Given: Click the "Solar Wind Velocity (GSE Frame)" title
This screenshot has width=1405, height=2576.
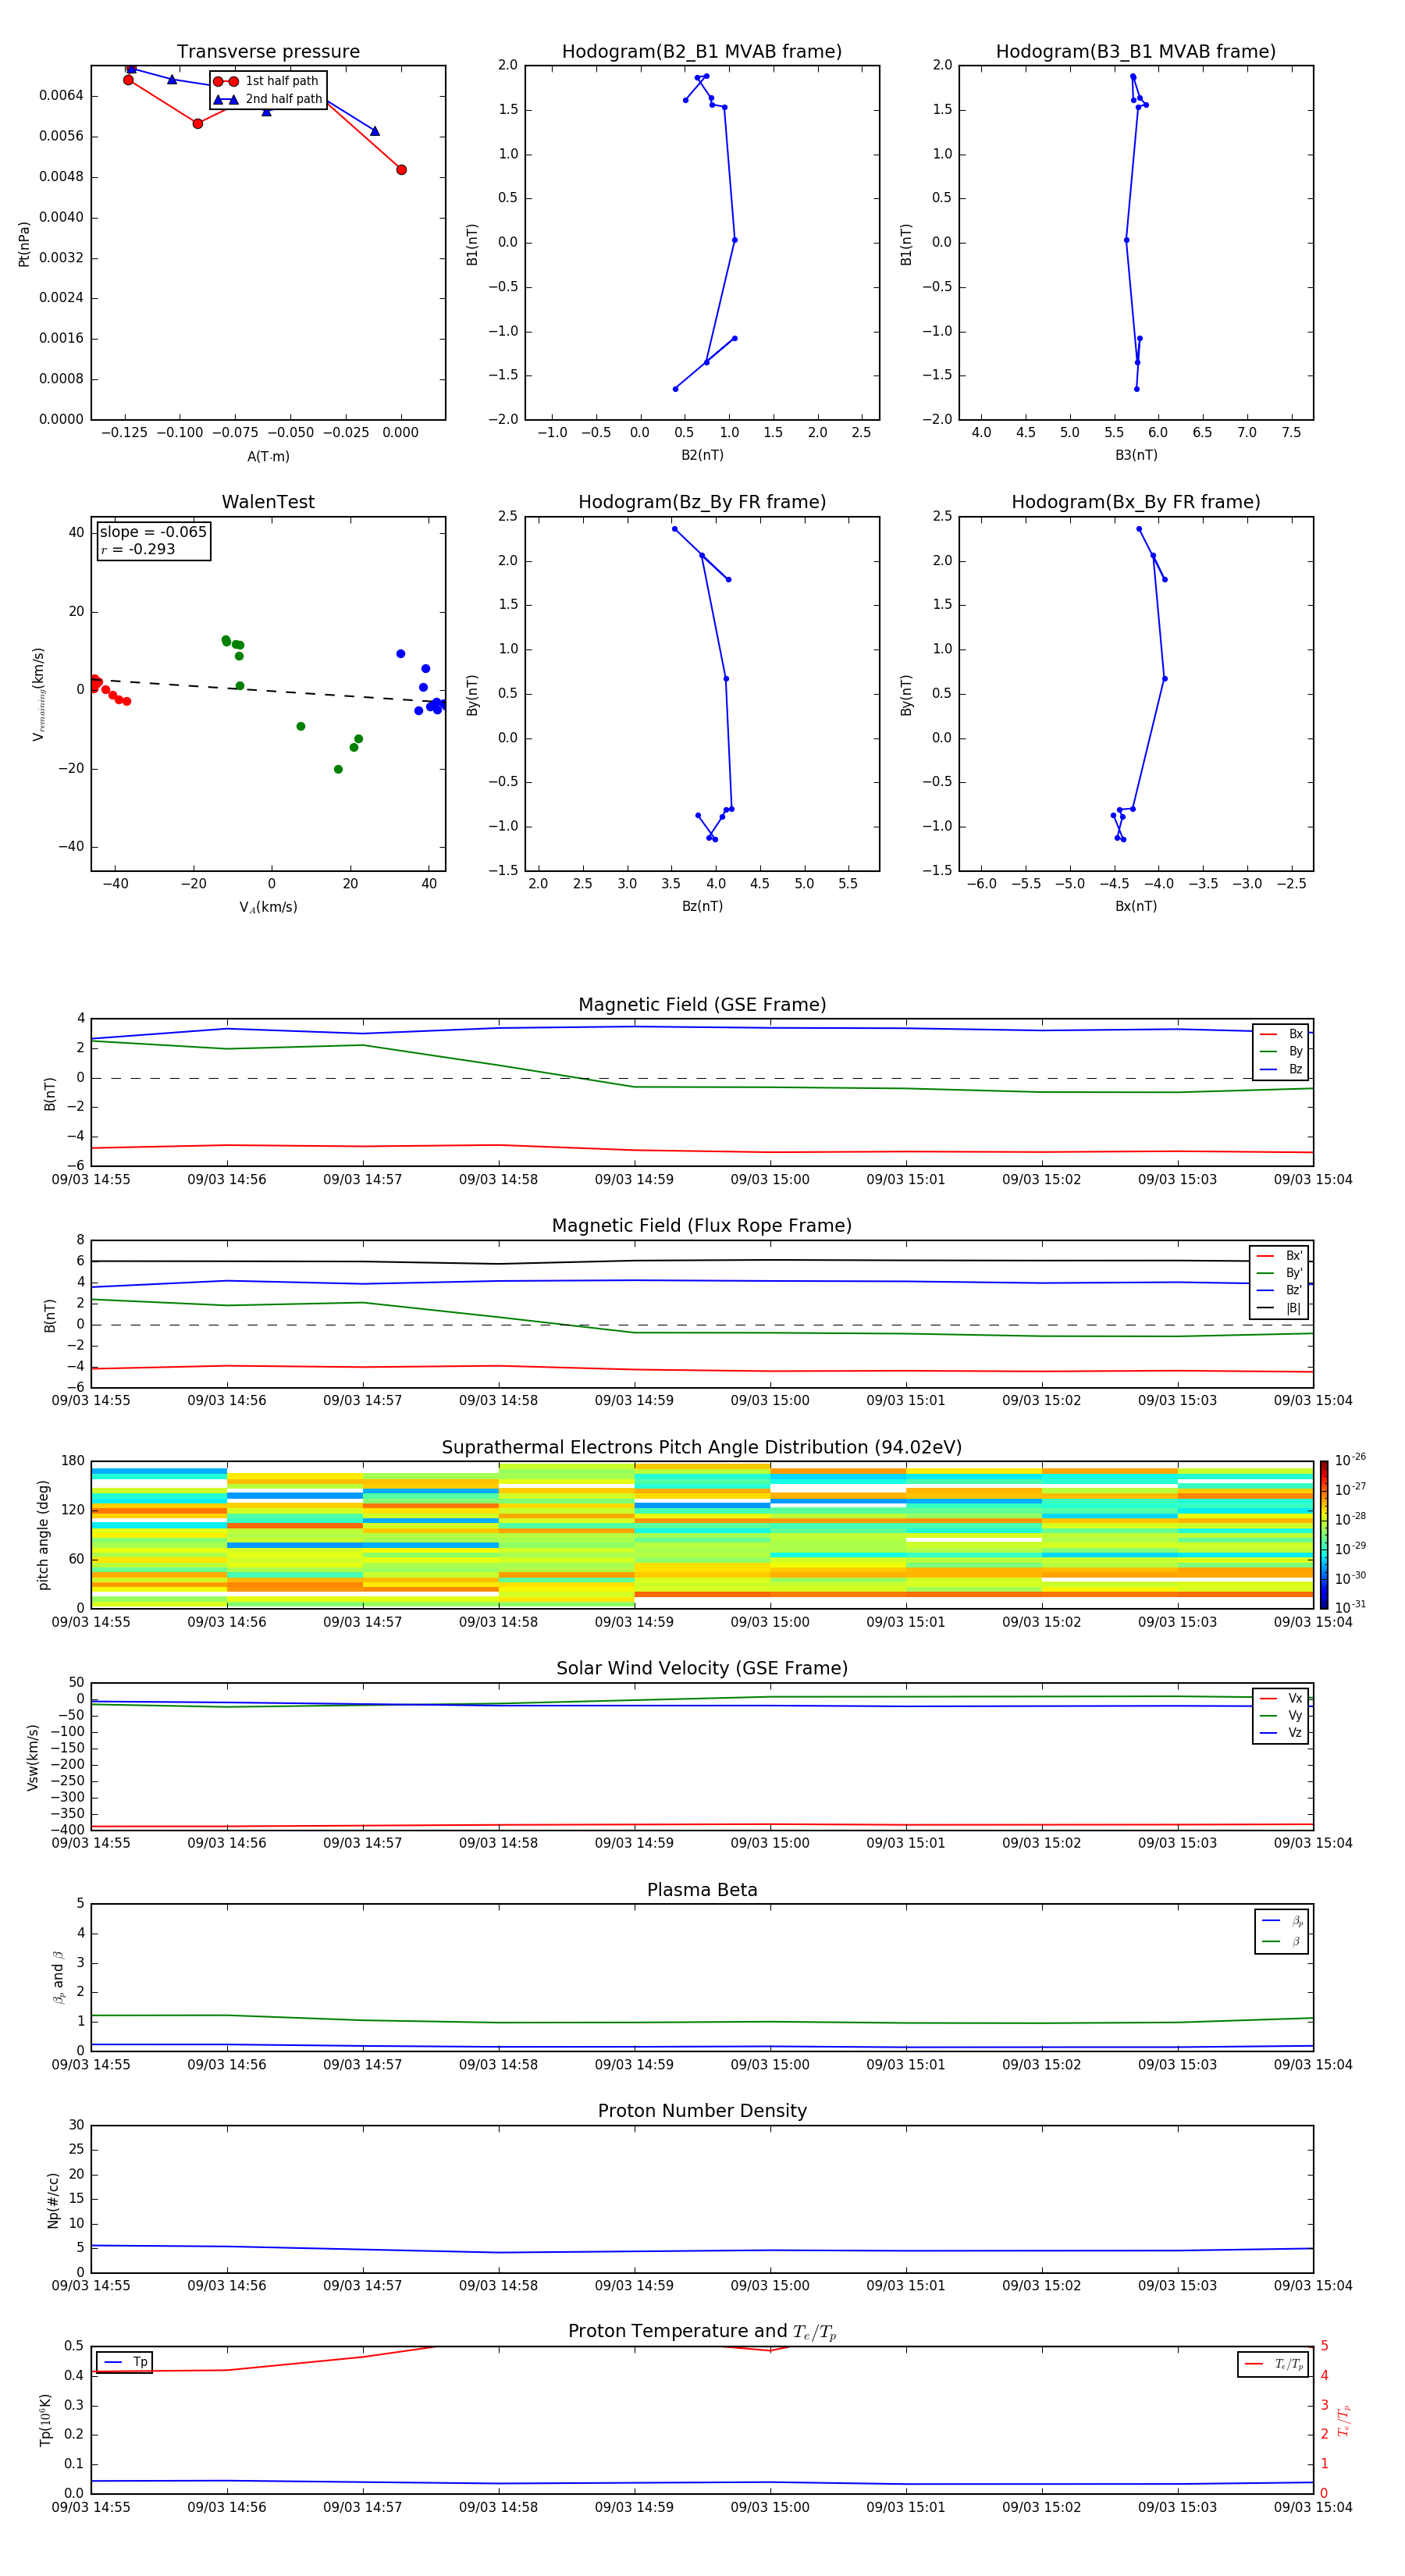Looking at the screenshot, I should coord(702,1668).
